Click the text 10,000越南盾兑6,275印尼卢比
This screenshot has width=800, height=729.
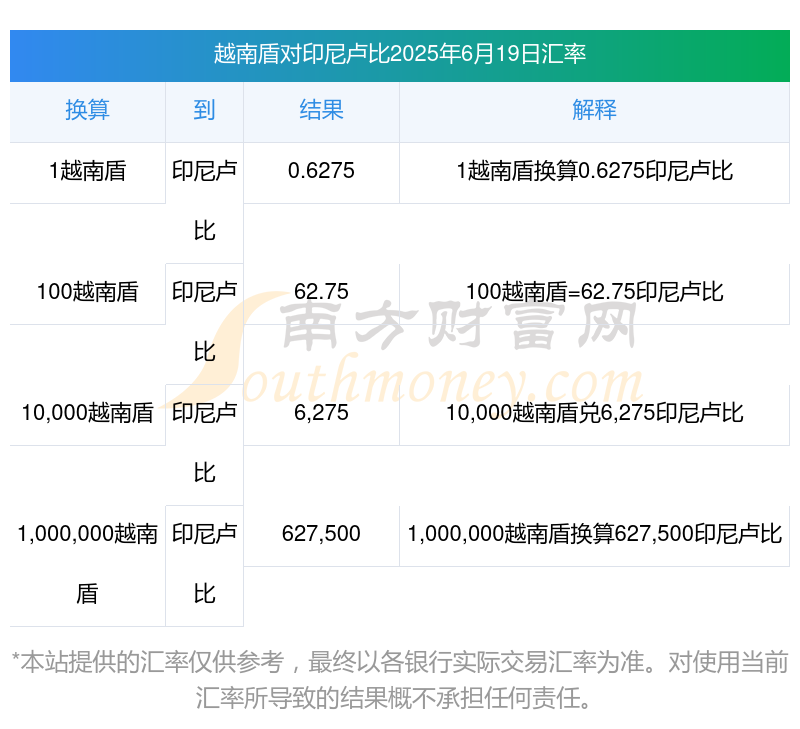pyautogui.click(x=594, y=414)
